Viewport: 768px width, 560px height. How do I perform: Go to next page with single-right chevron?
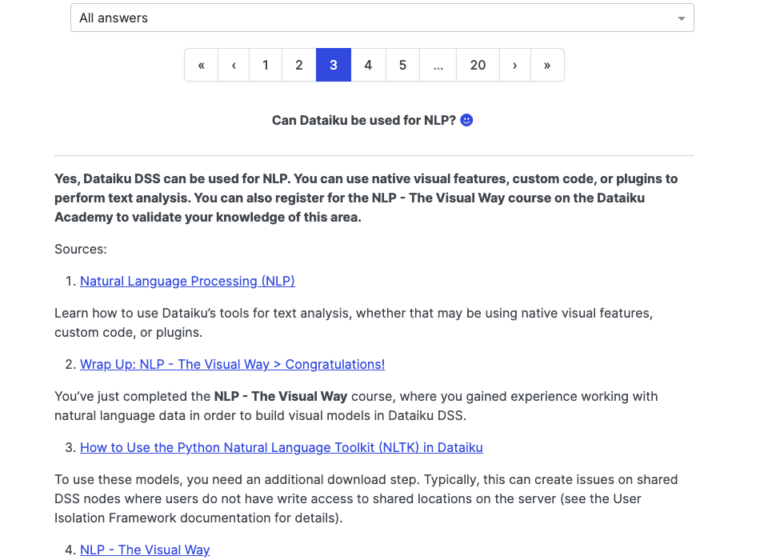tap(515, 65)
